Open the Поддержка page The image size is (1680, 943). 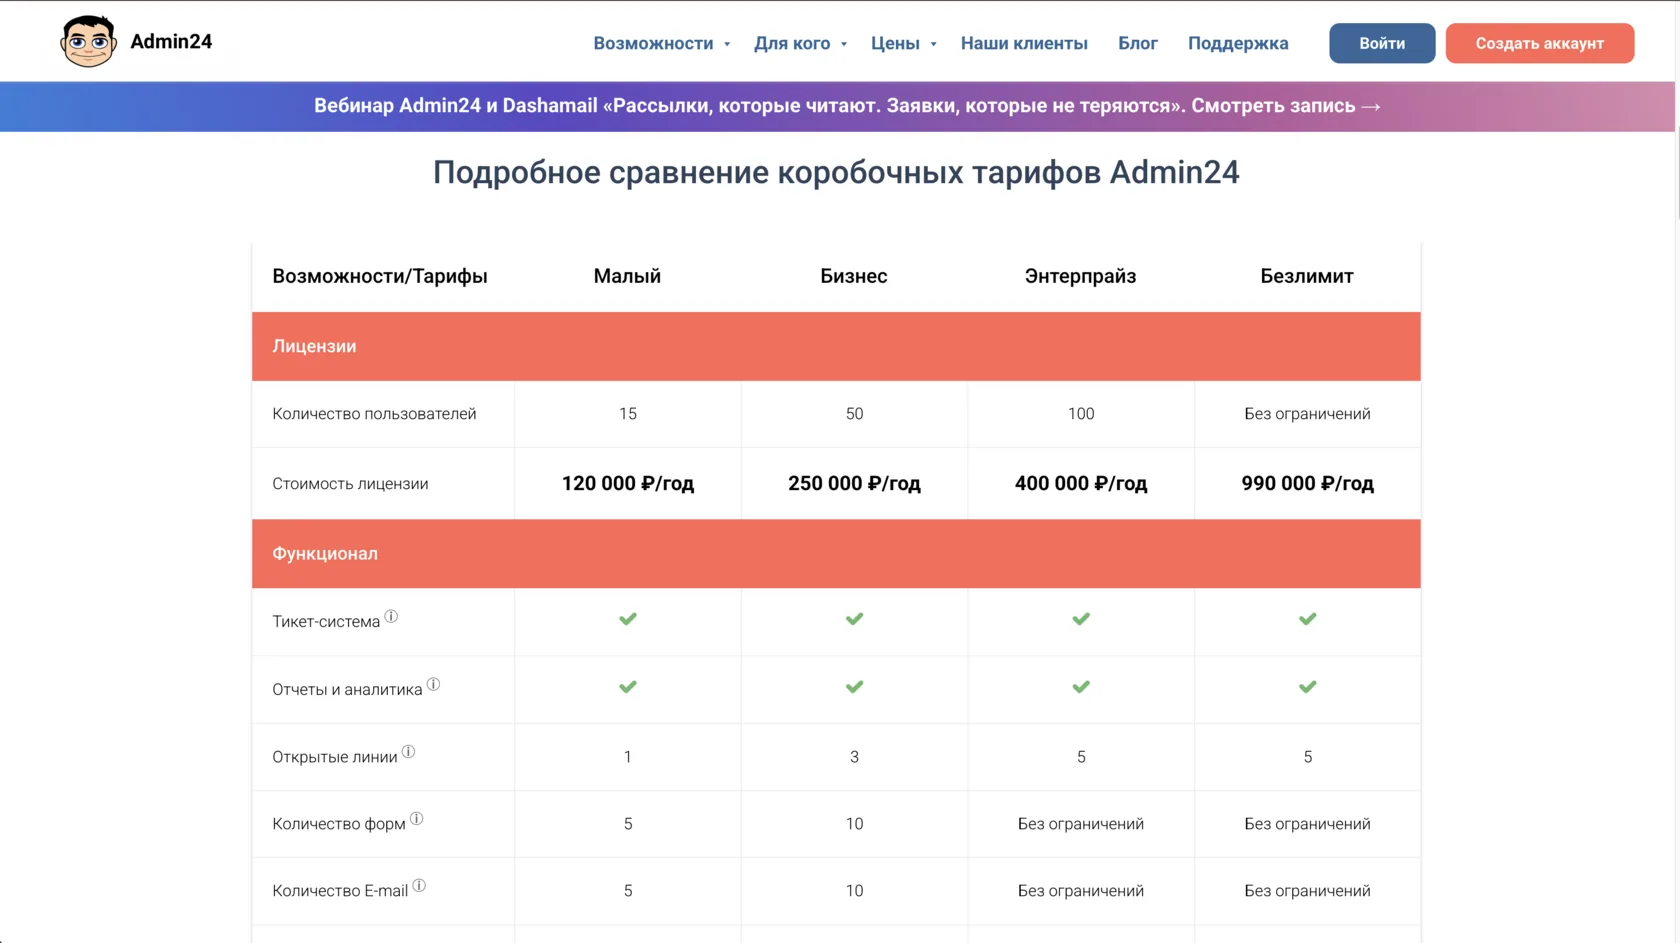1238,43
